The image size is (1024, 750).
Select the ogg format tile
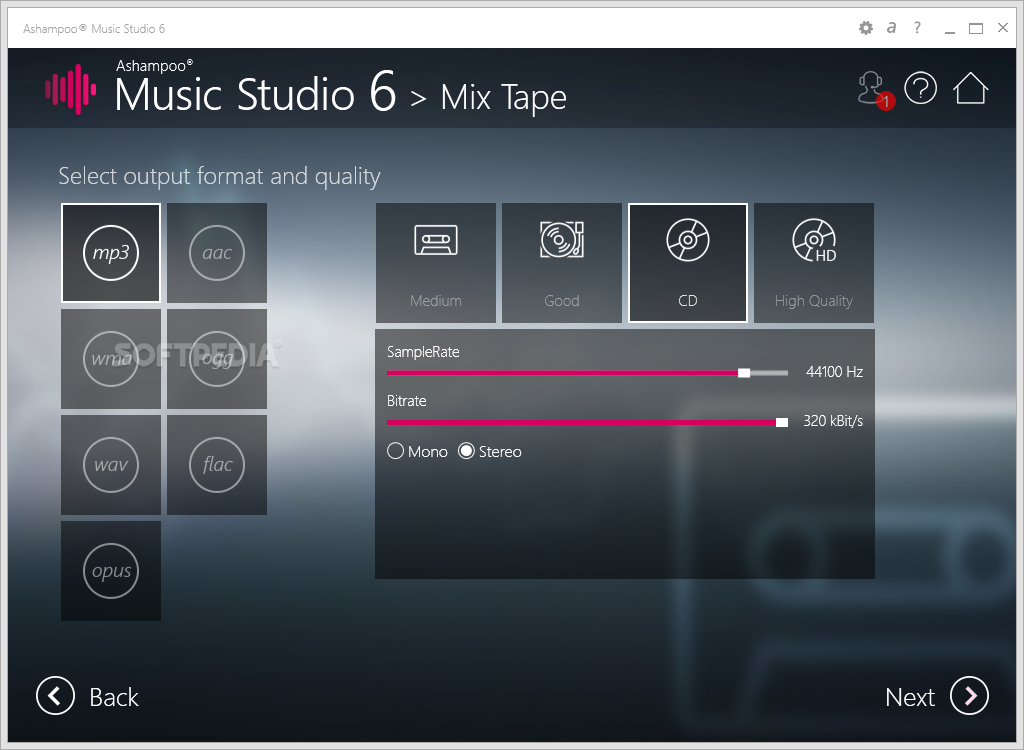(217, 359)
